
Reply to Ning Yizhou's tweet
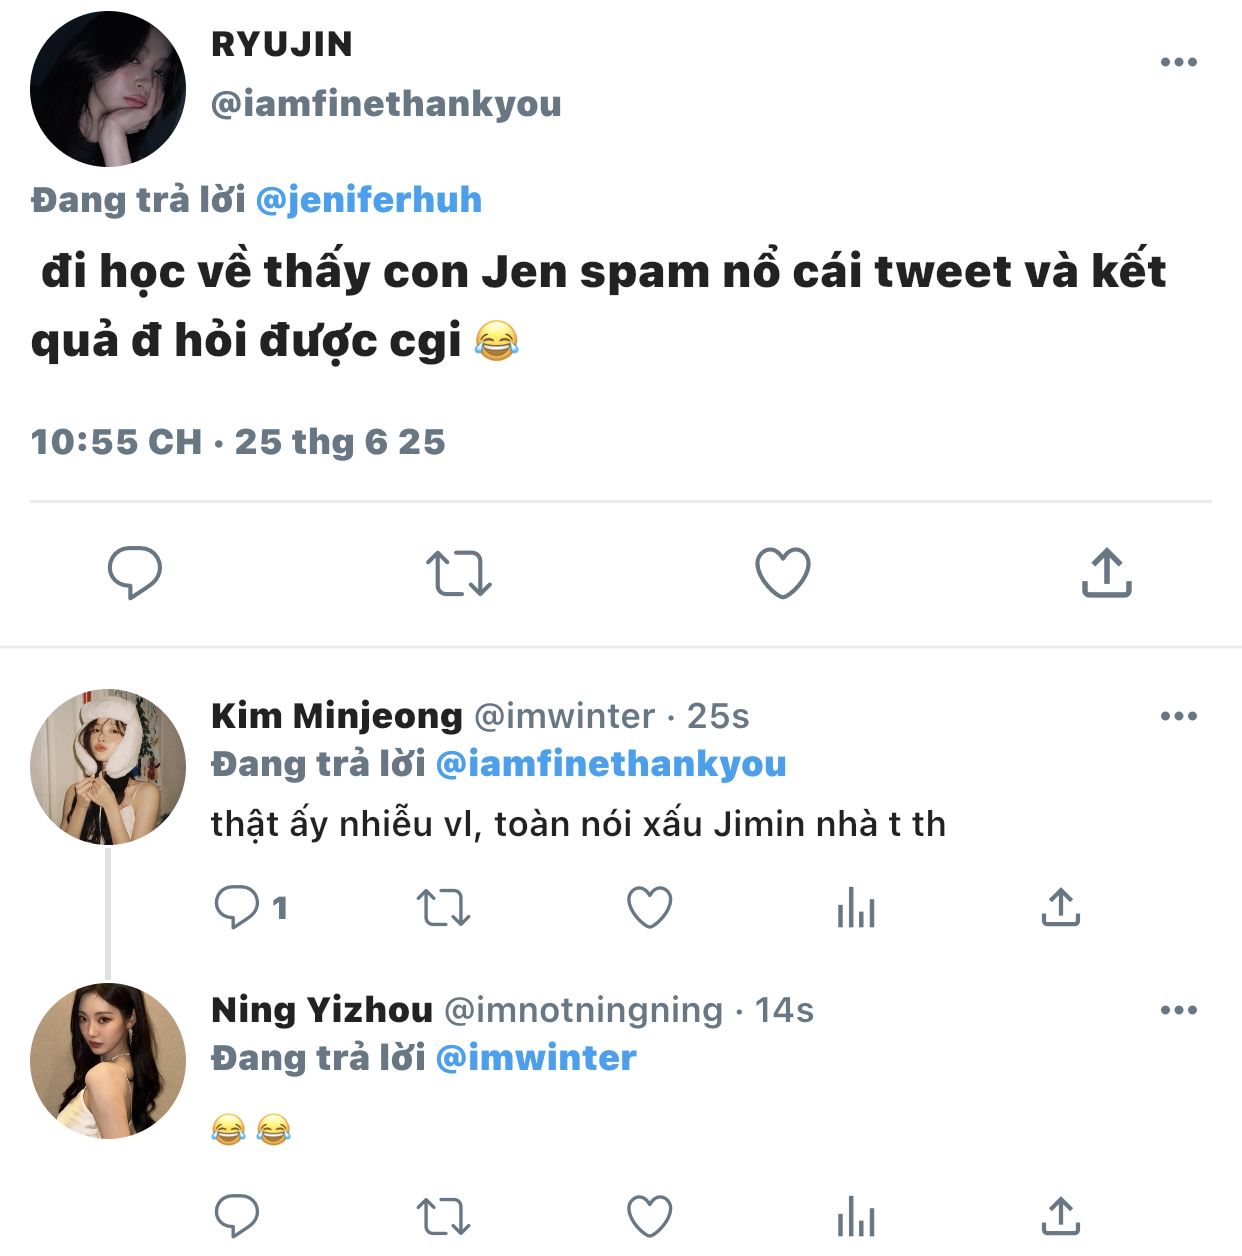237,1216
